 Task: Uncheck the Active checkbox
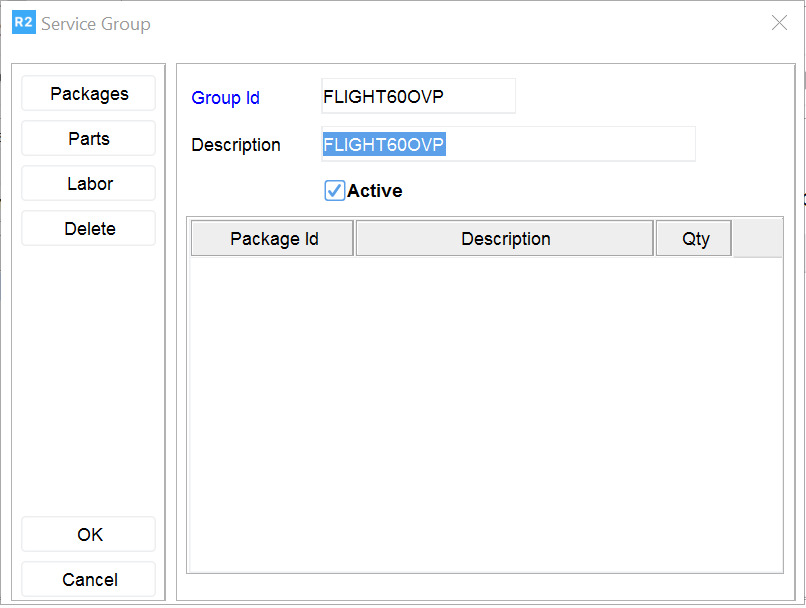[335, 191]
